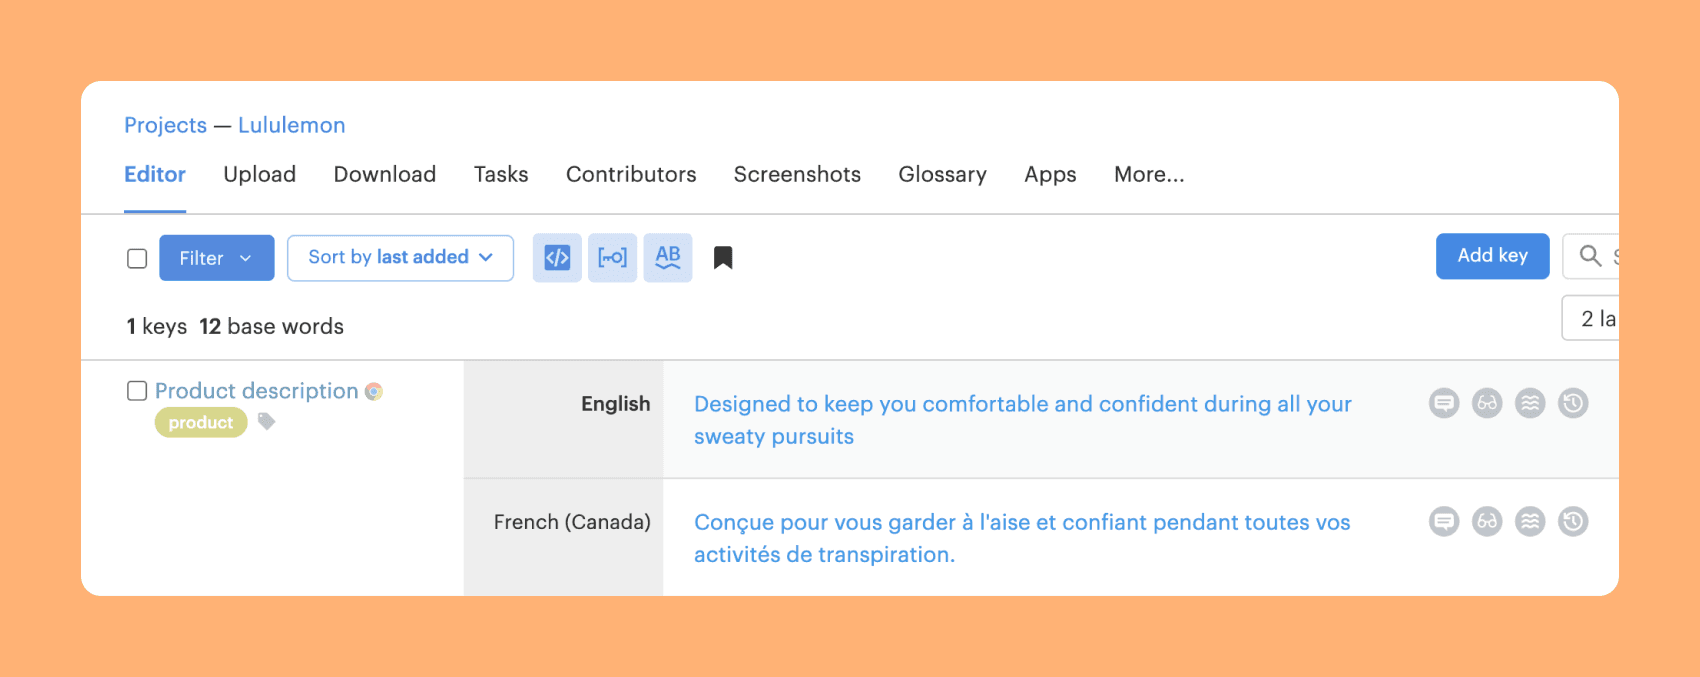The image size is (1700, 677).
Task: Click the tag icon beside product label
Action: (266, 422)
